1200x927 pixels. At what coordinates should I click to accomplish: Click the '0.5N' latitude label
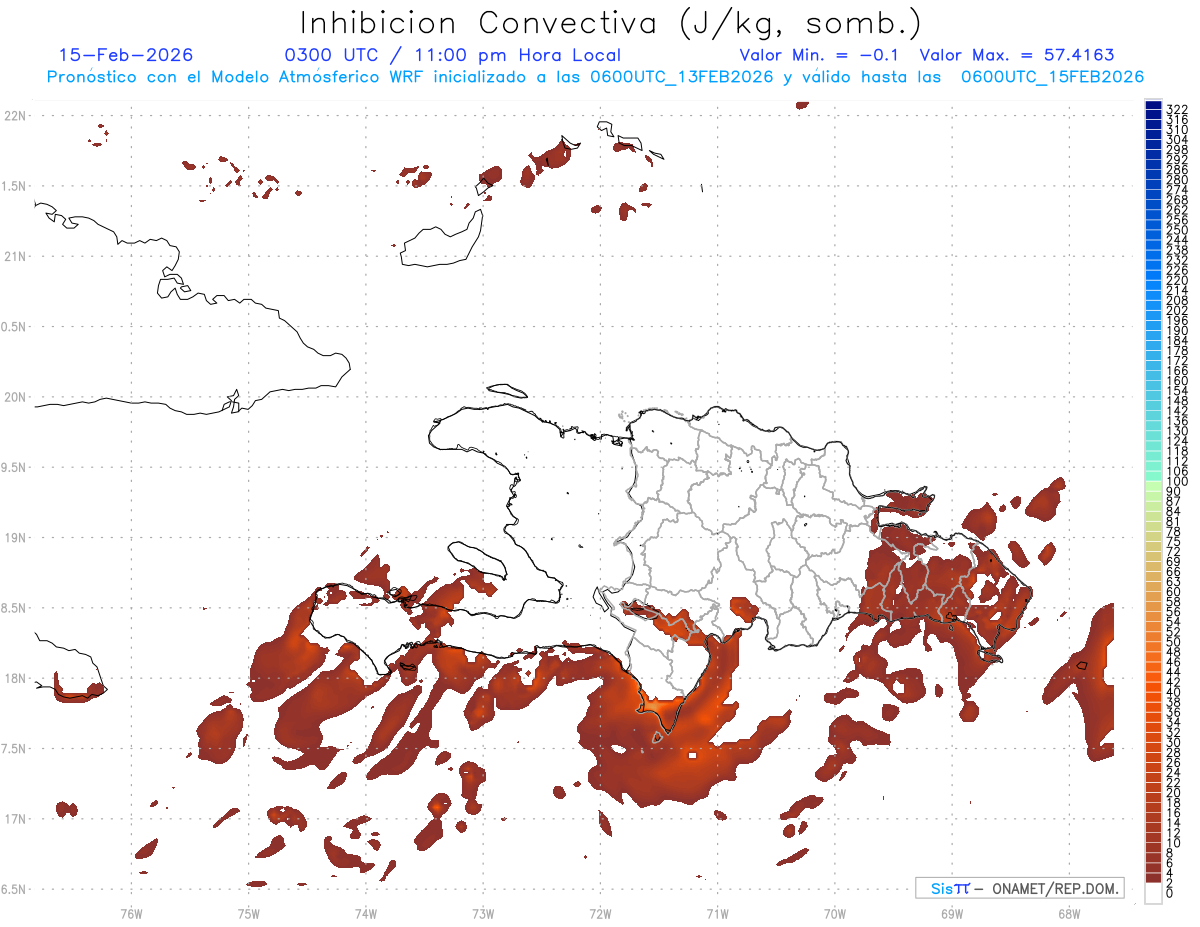pyautogui.click(x=14, y=327)
